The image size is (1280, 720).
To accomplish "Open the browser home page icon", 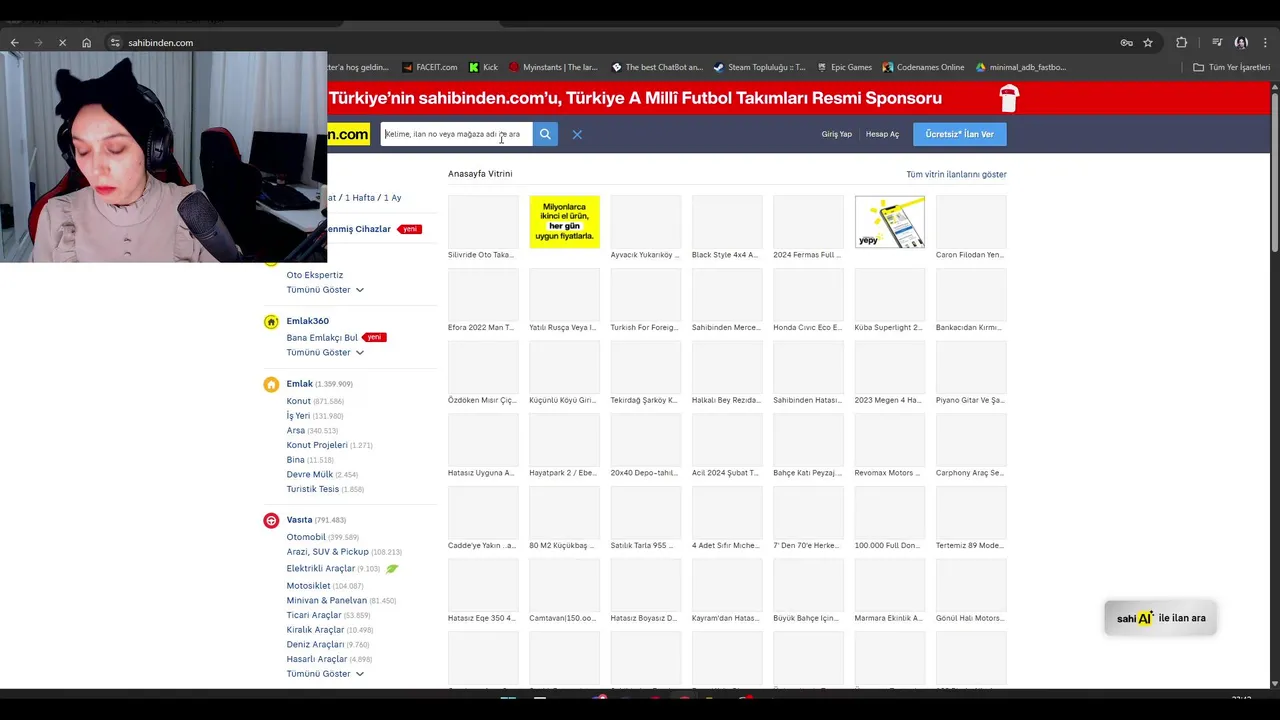I will click(x=87, y=43).
